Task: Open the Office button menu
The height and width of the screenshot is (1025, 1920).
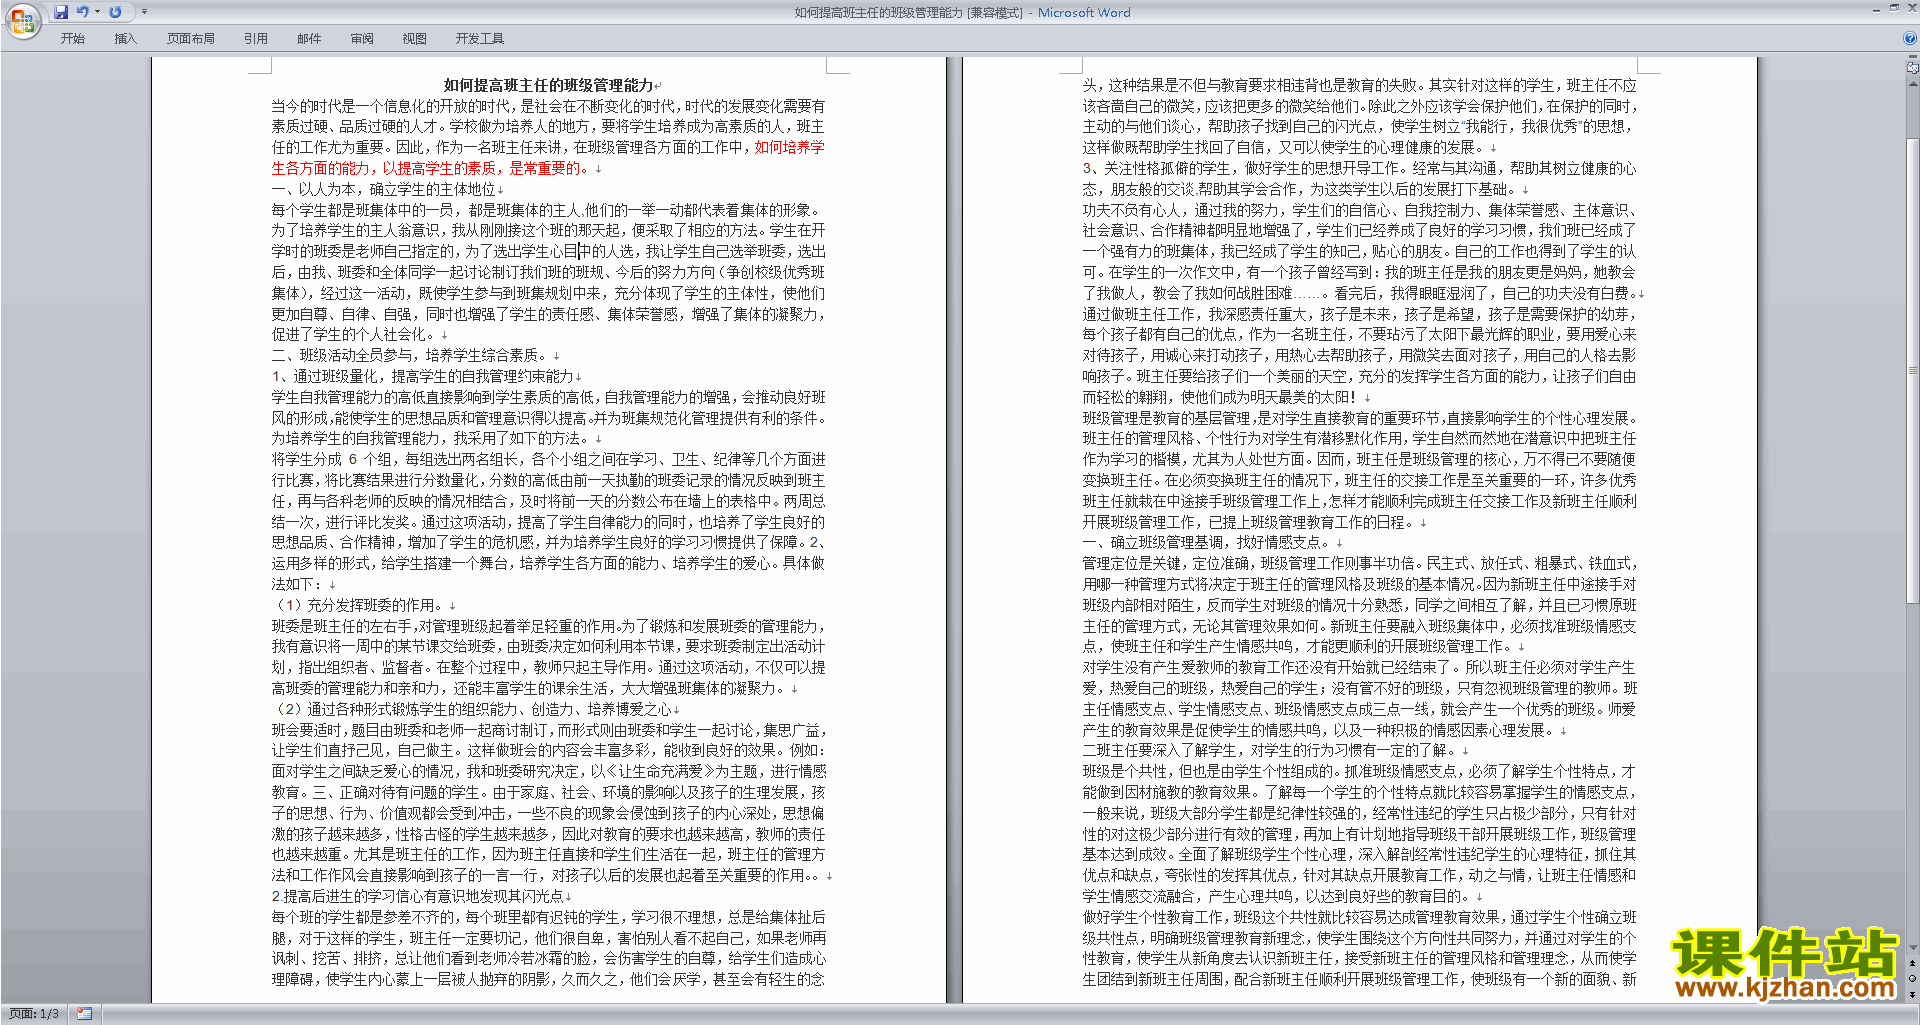Action: coord(21,20)
